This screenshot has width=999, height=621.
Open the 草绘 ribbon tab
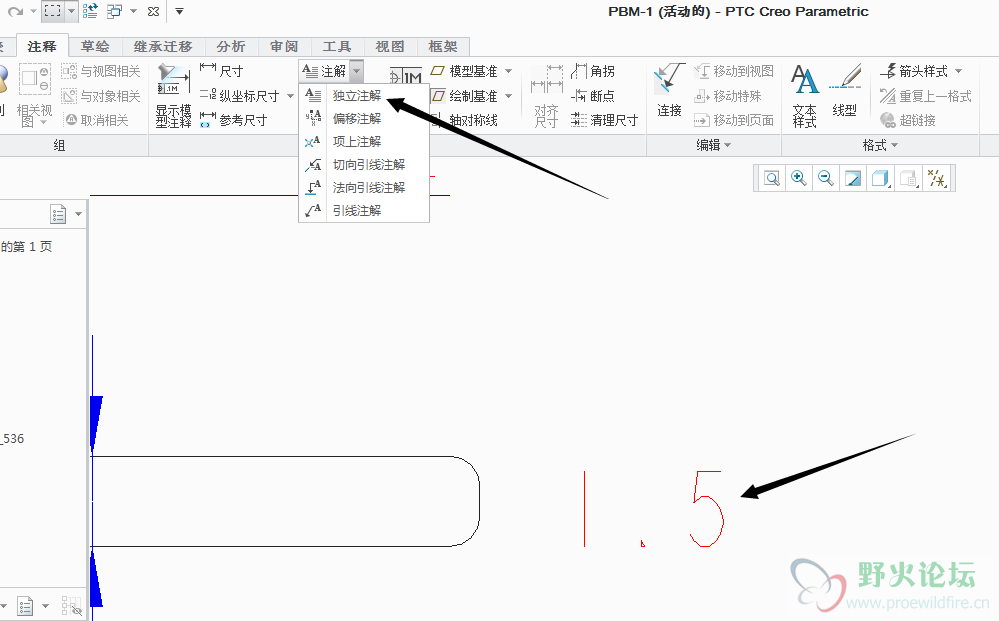[95, 46]
